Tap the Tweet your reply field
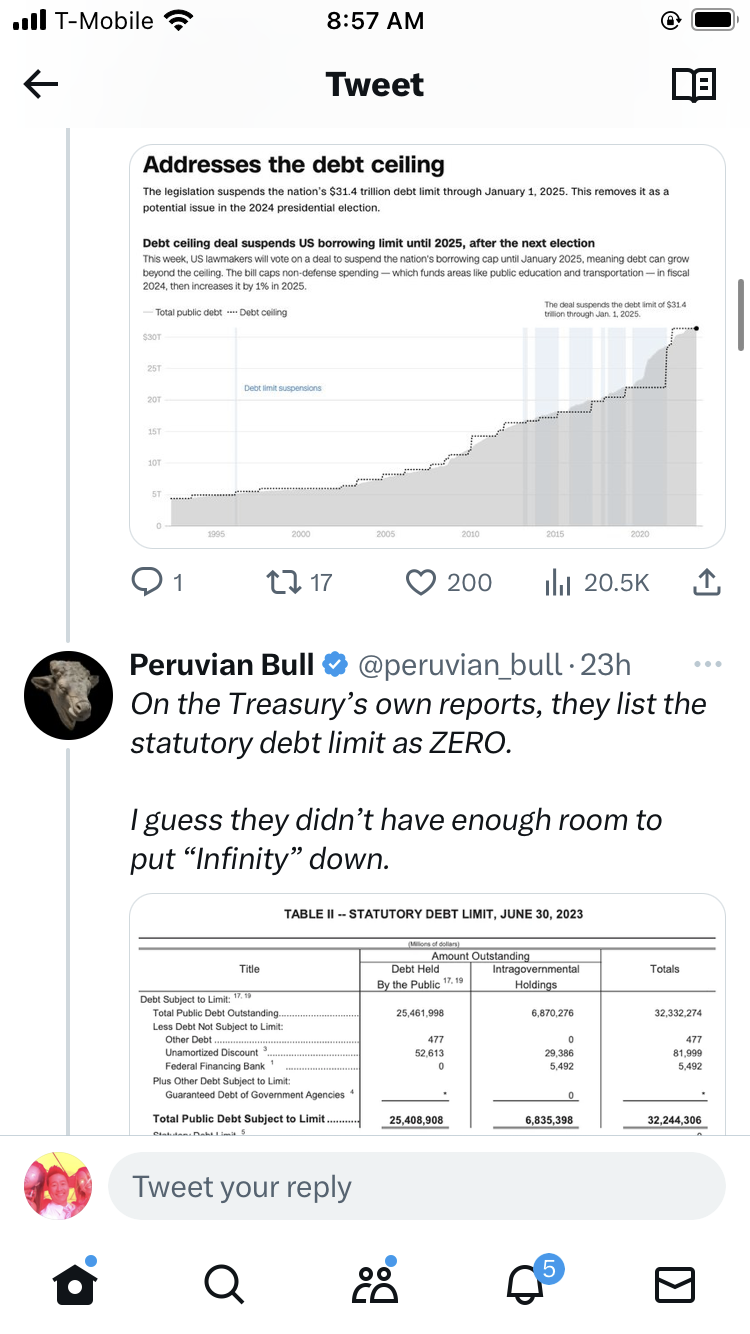The height and width of the screenshot is (1334, 750). [x=416, y=1187]
